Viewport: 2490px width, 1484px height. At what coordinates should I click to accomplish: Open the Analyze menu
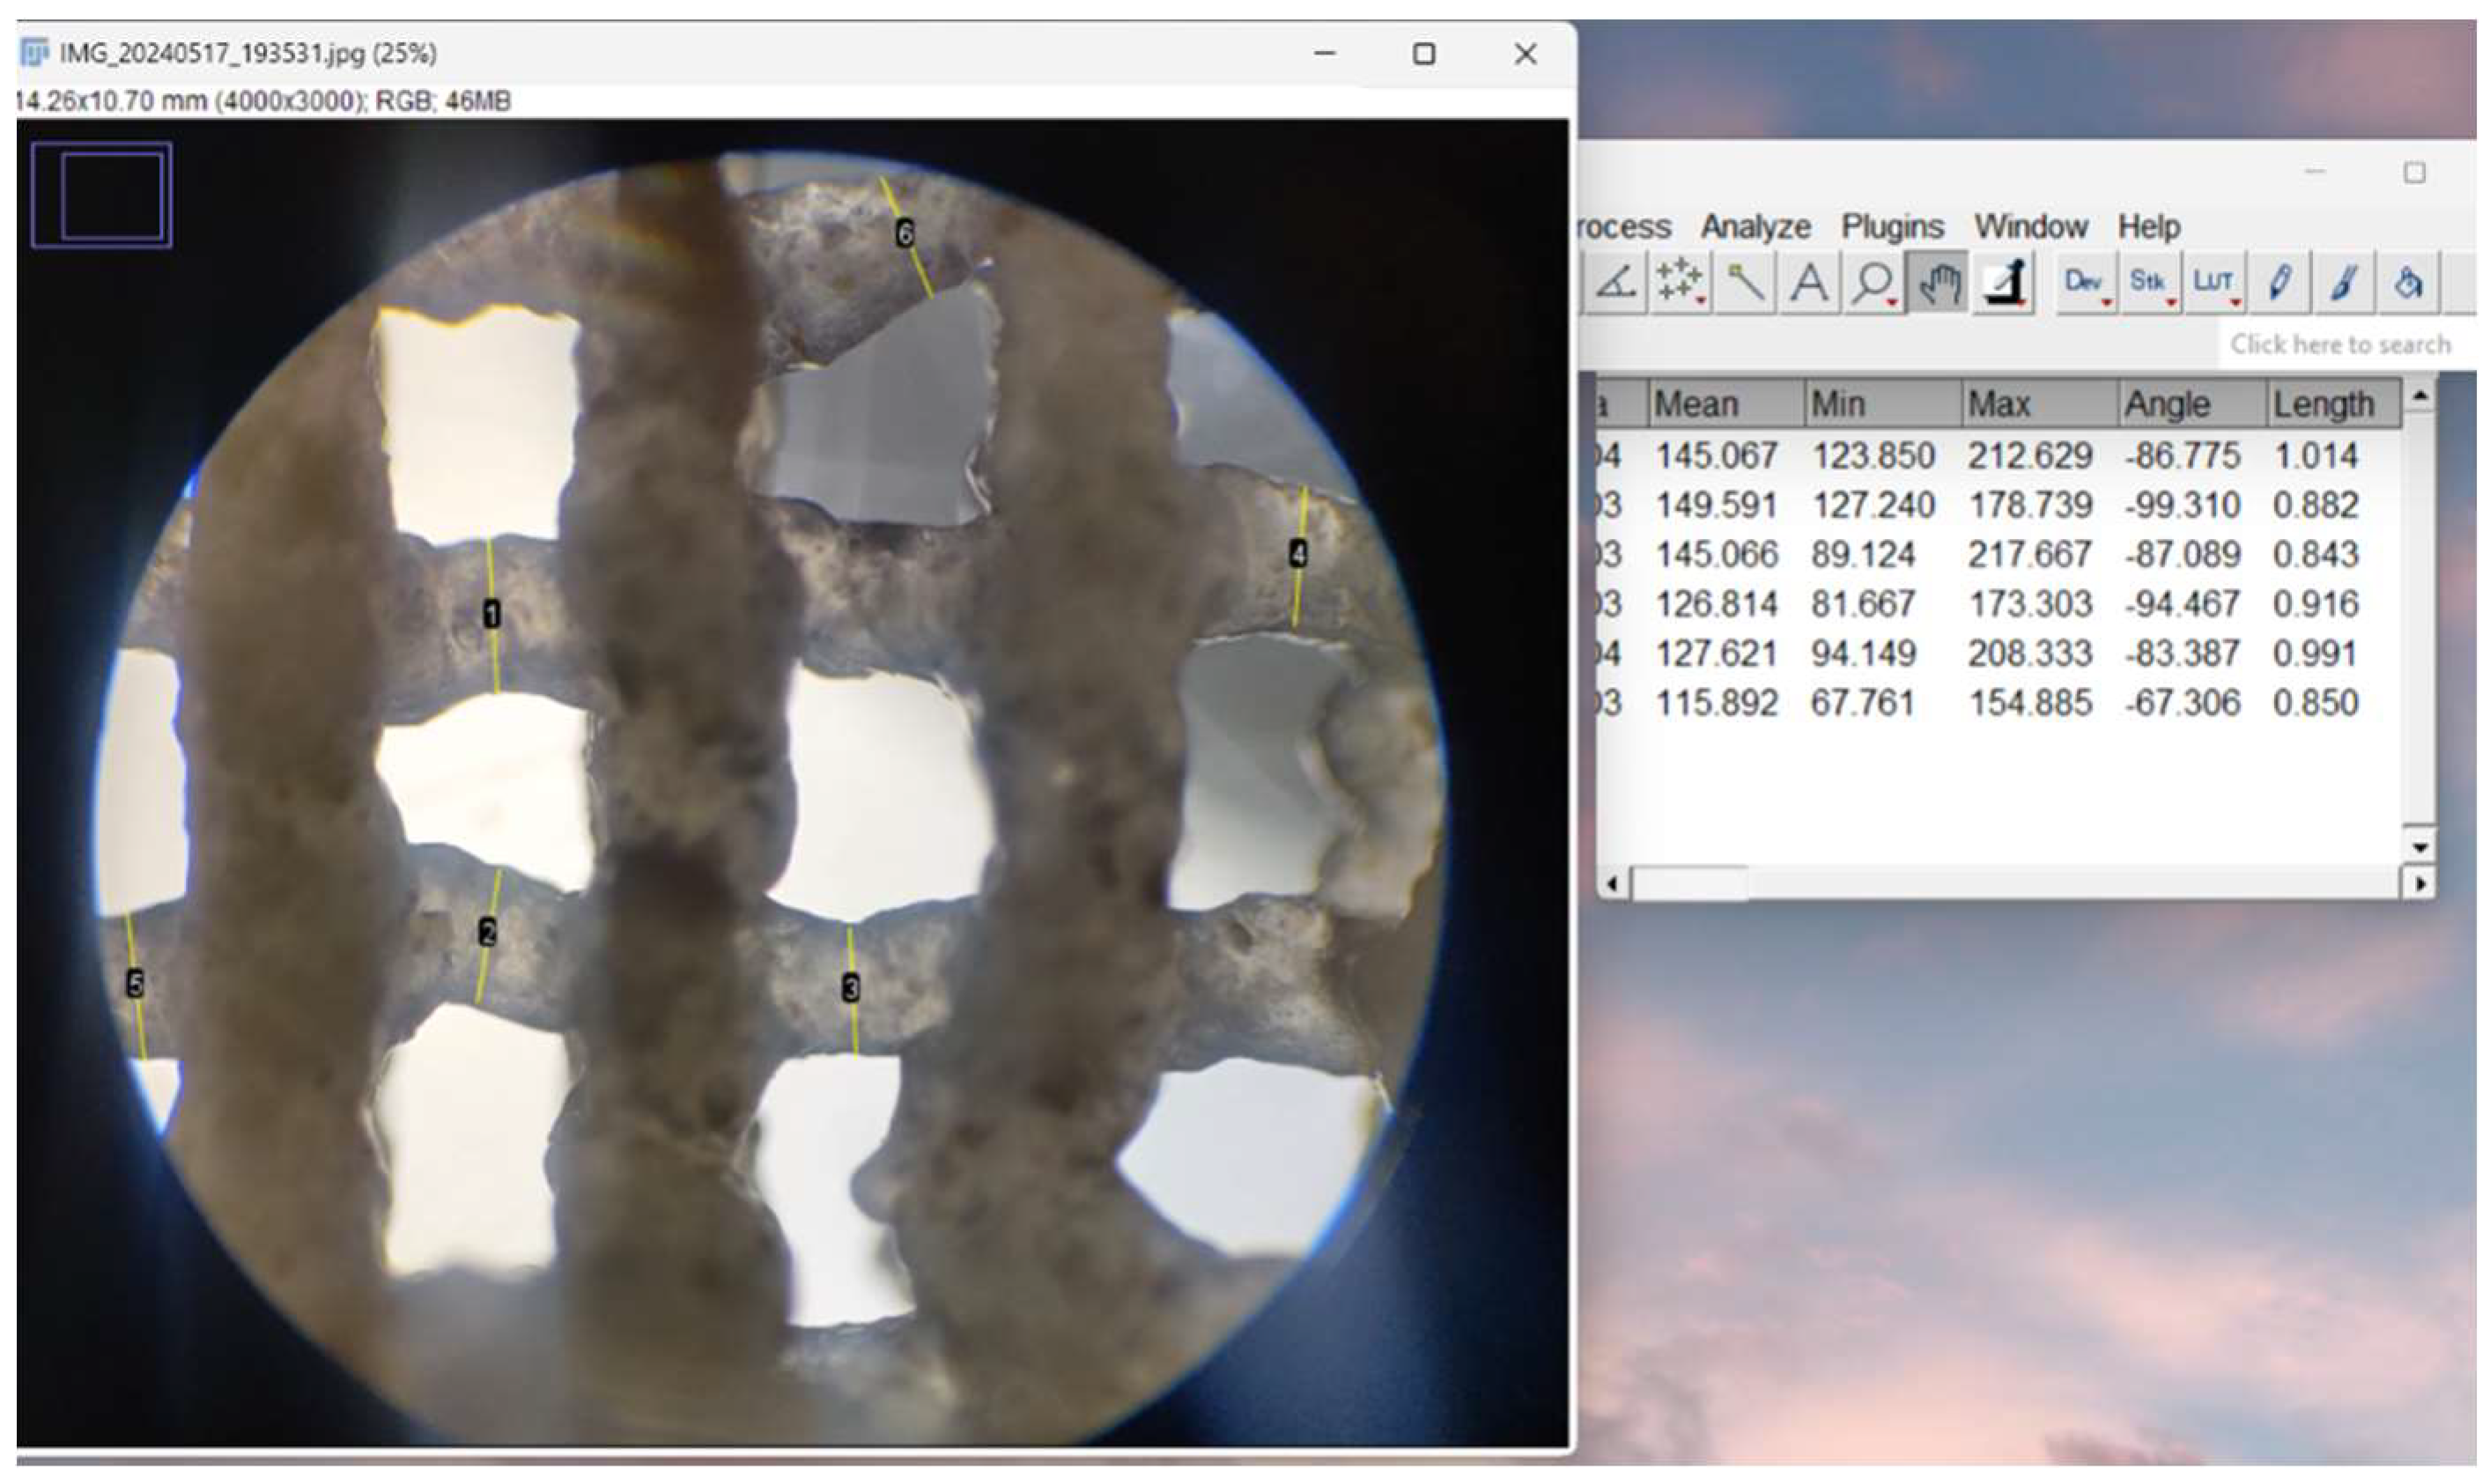[x=1755, y=227]
